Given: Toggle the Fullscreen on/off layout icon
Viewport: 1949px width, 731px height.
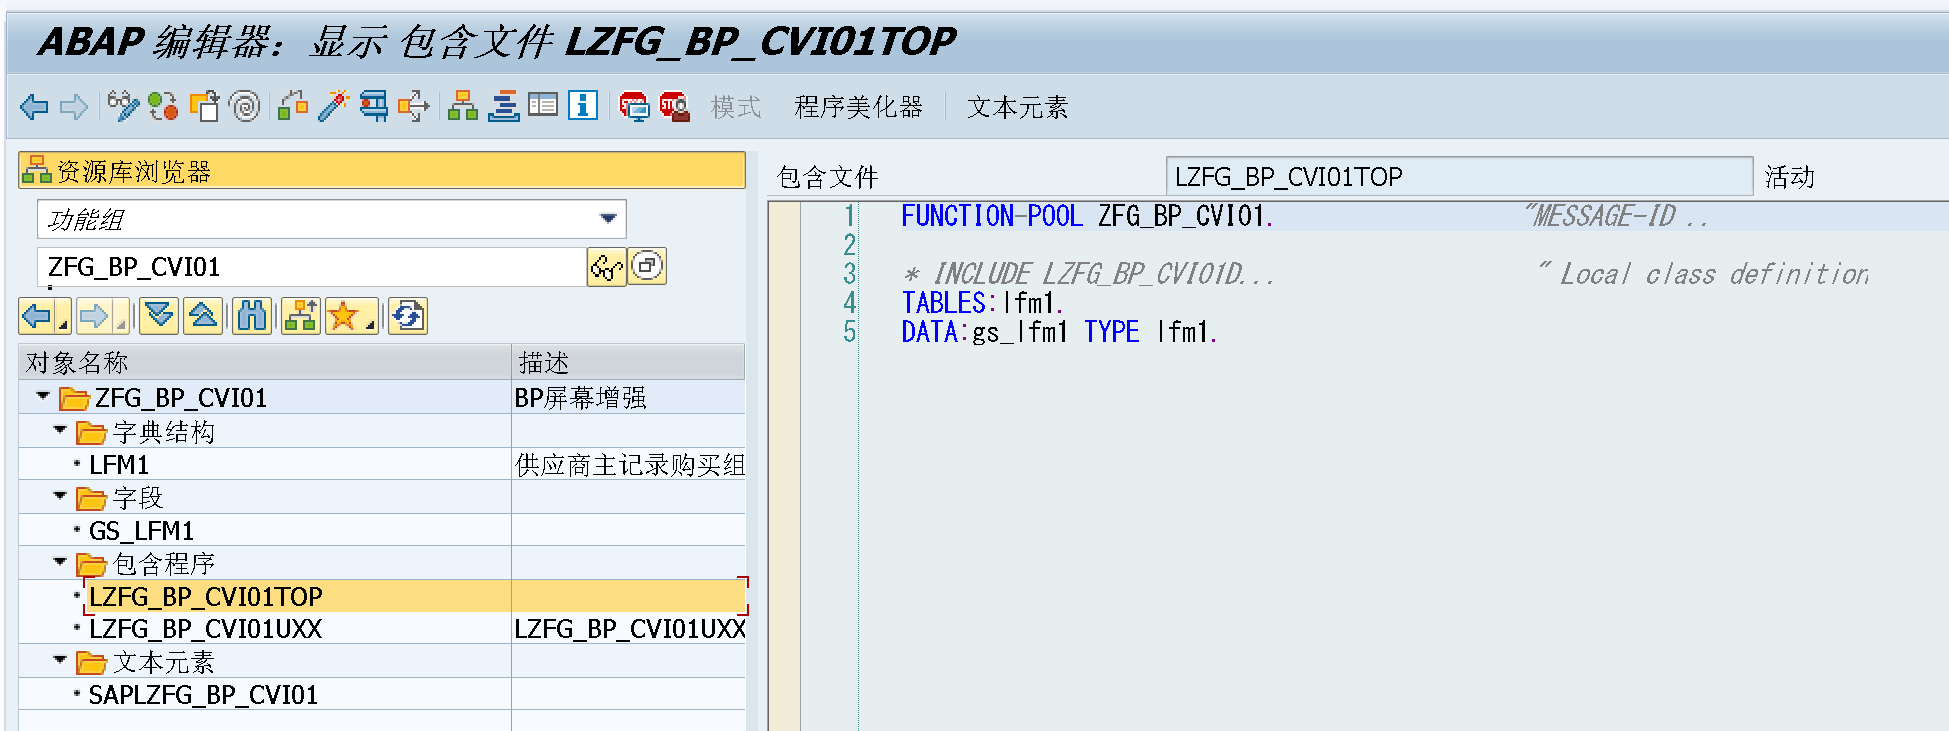Looking at the screenshot, I should click(x=543, y=105).
